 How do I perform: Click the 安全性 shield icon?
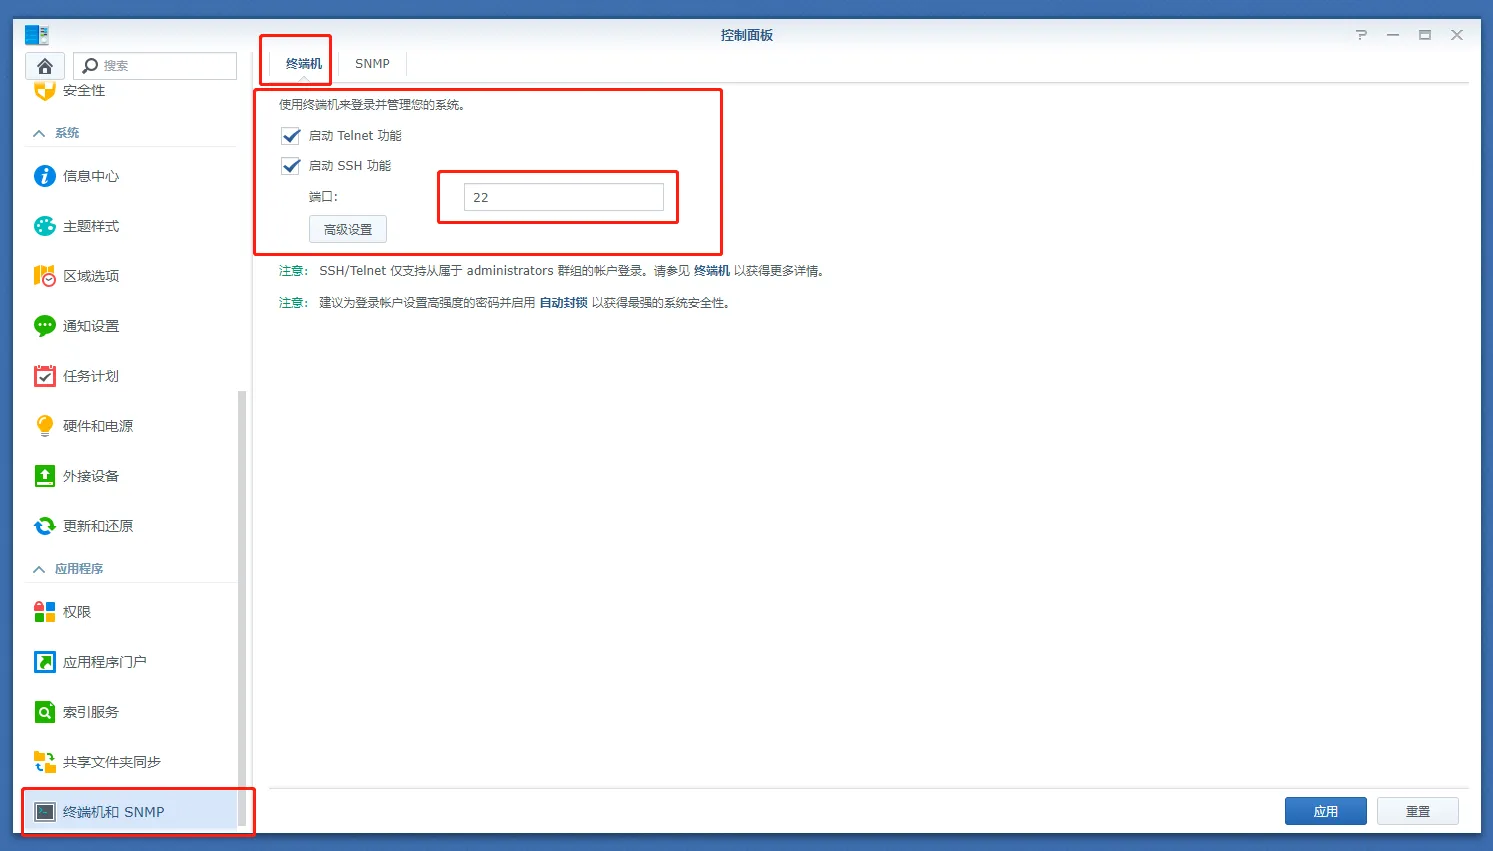(45, 91)
